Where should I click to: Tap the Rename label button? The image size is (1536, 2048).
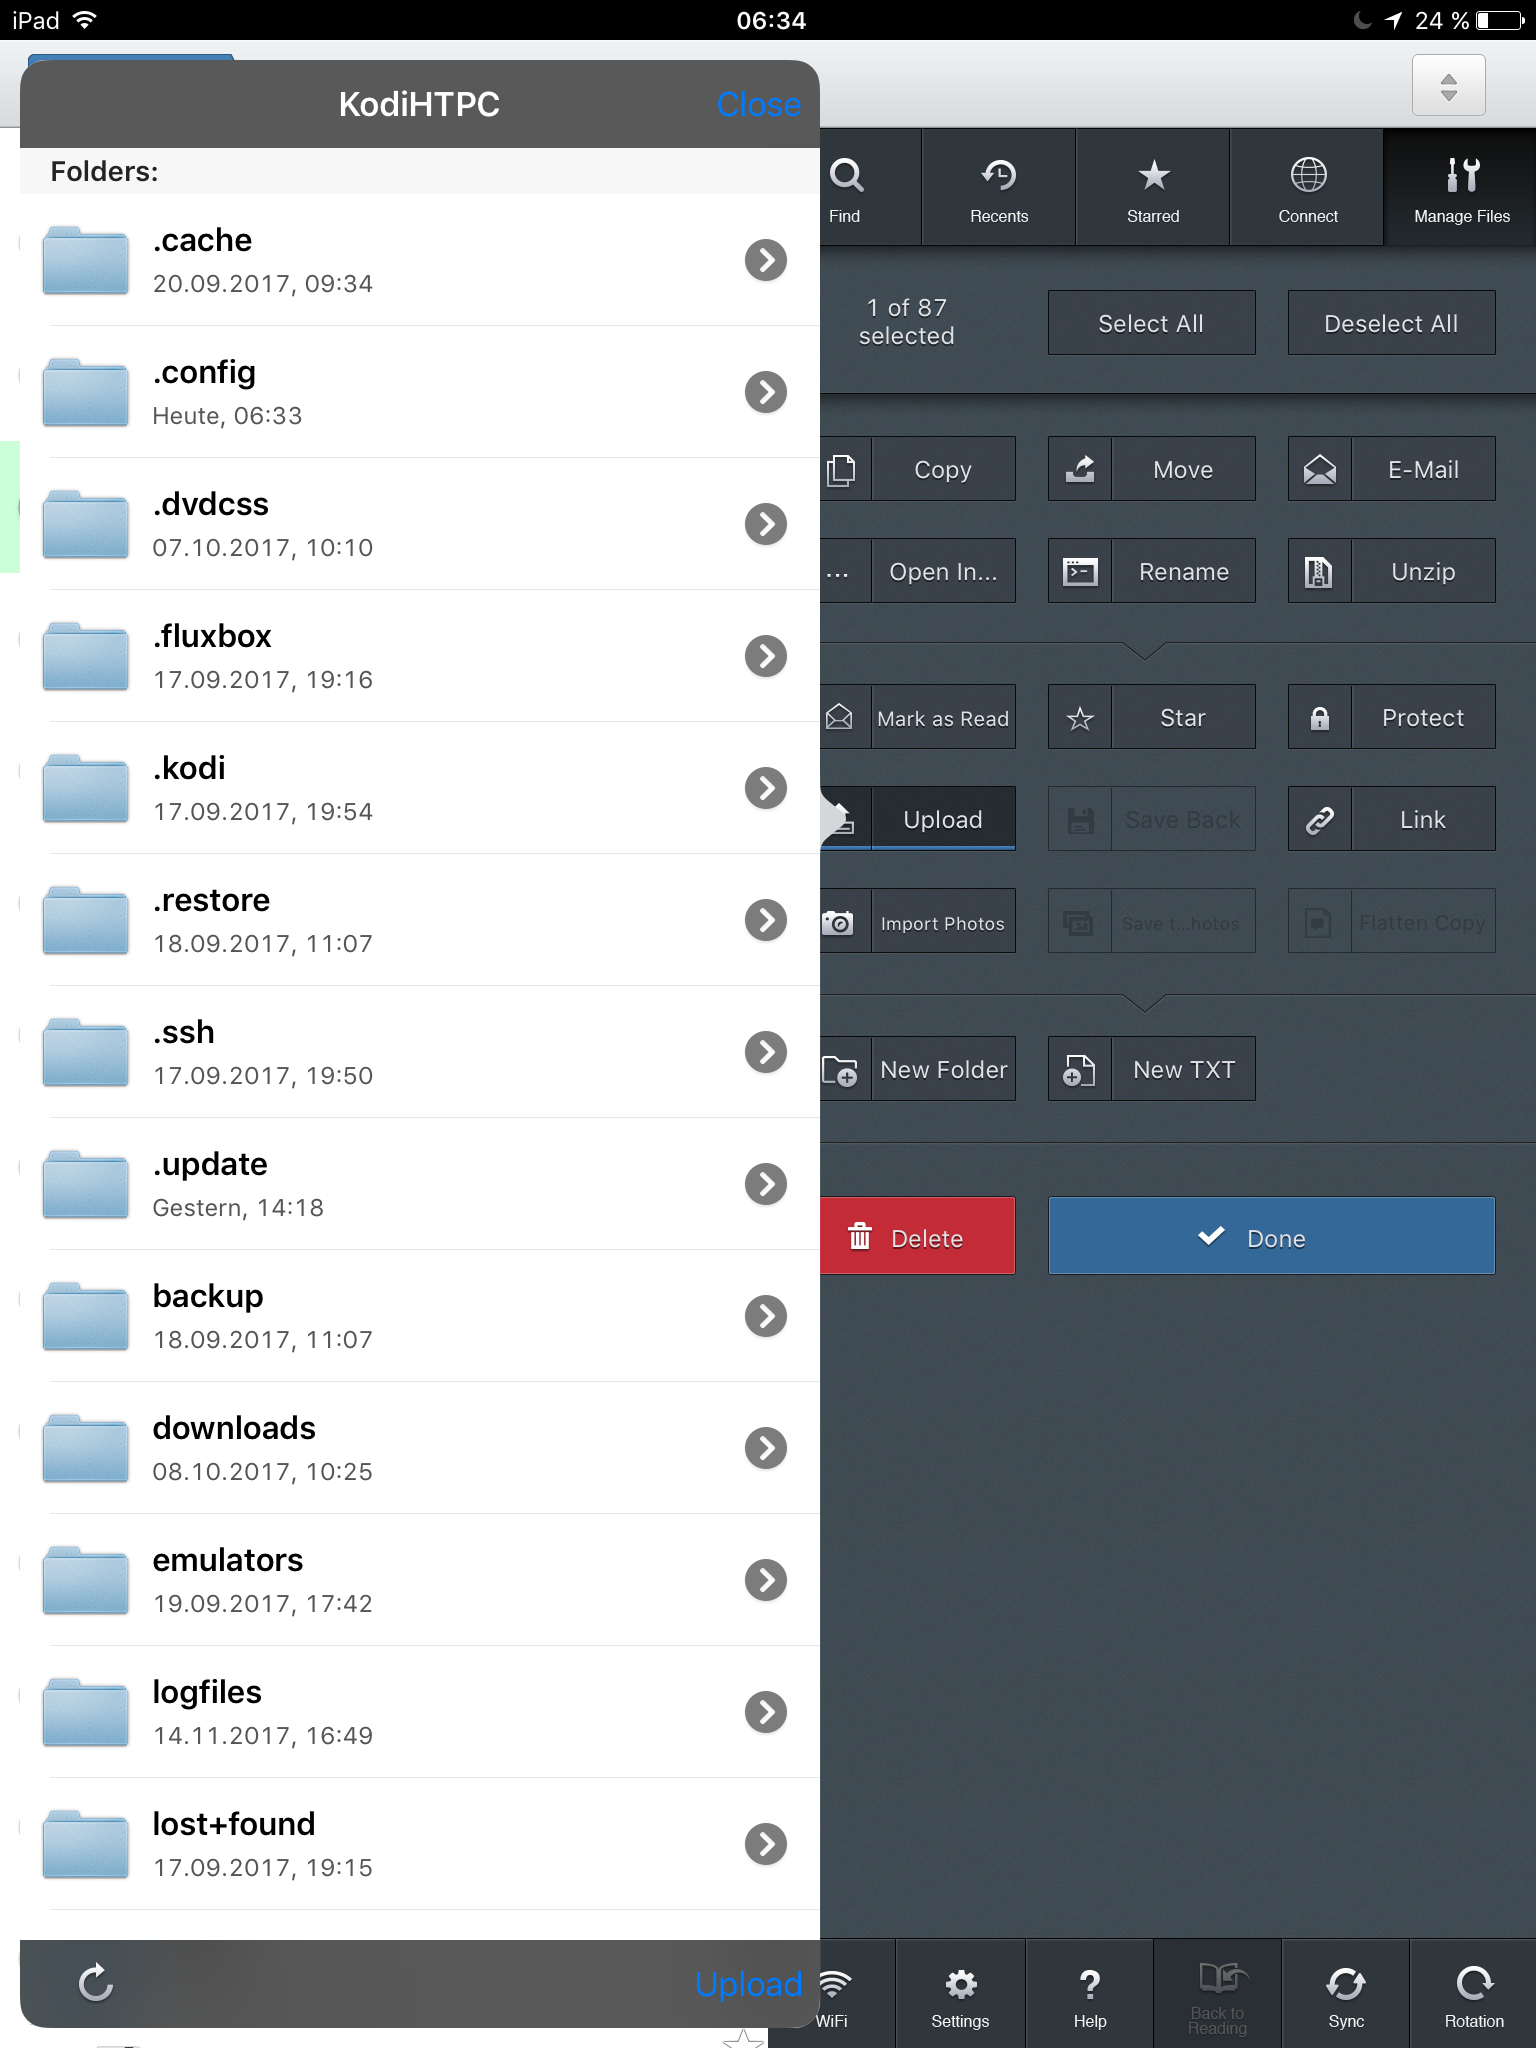tap(1183, 571)
